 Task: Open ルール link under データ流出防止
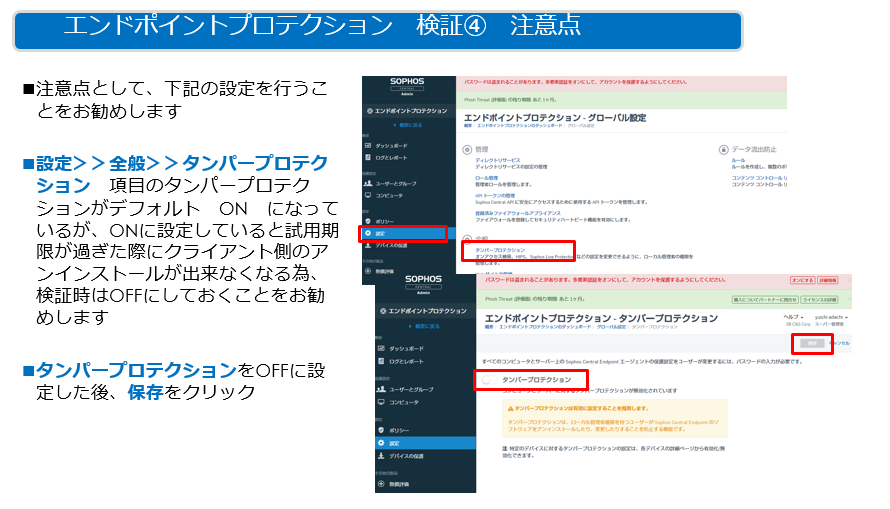pyautogui.click(x=738, y=161)
